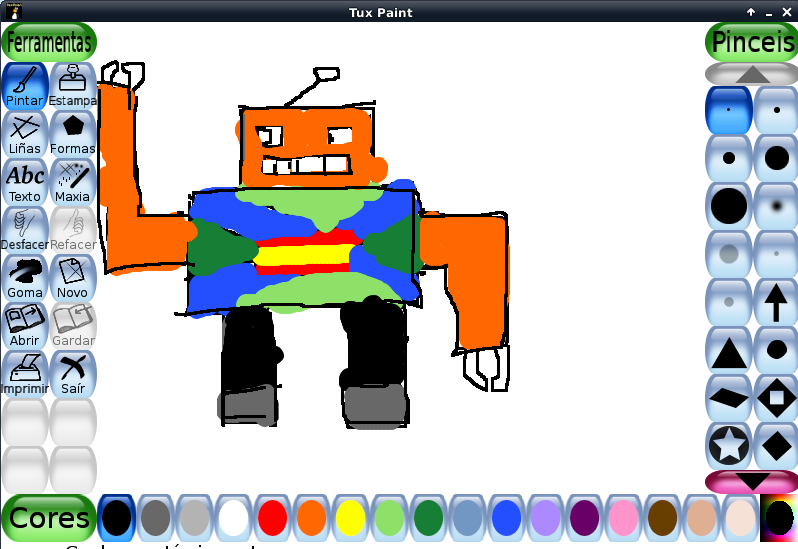Save the drawing with Gardar
The width and height of the screenshot is (798, 549).
coord(73,326)
